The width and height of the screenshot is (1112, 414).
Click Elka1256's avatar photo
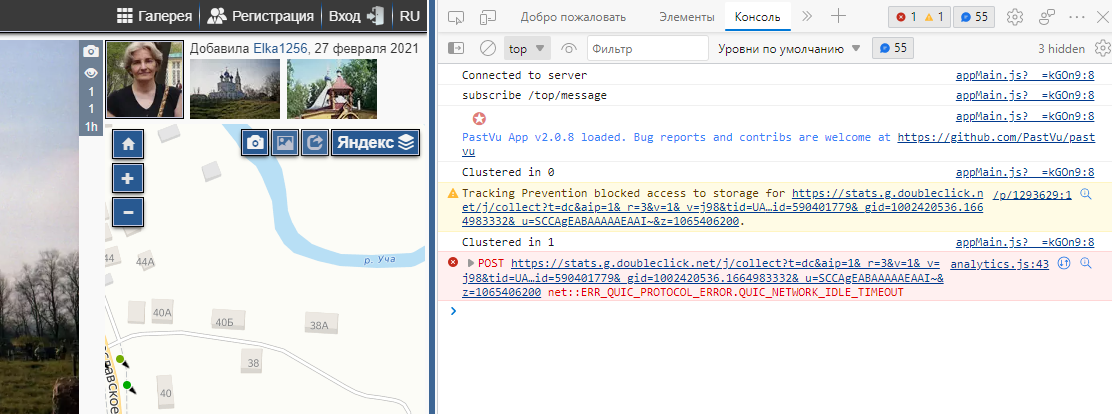(x=145, y=79)
